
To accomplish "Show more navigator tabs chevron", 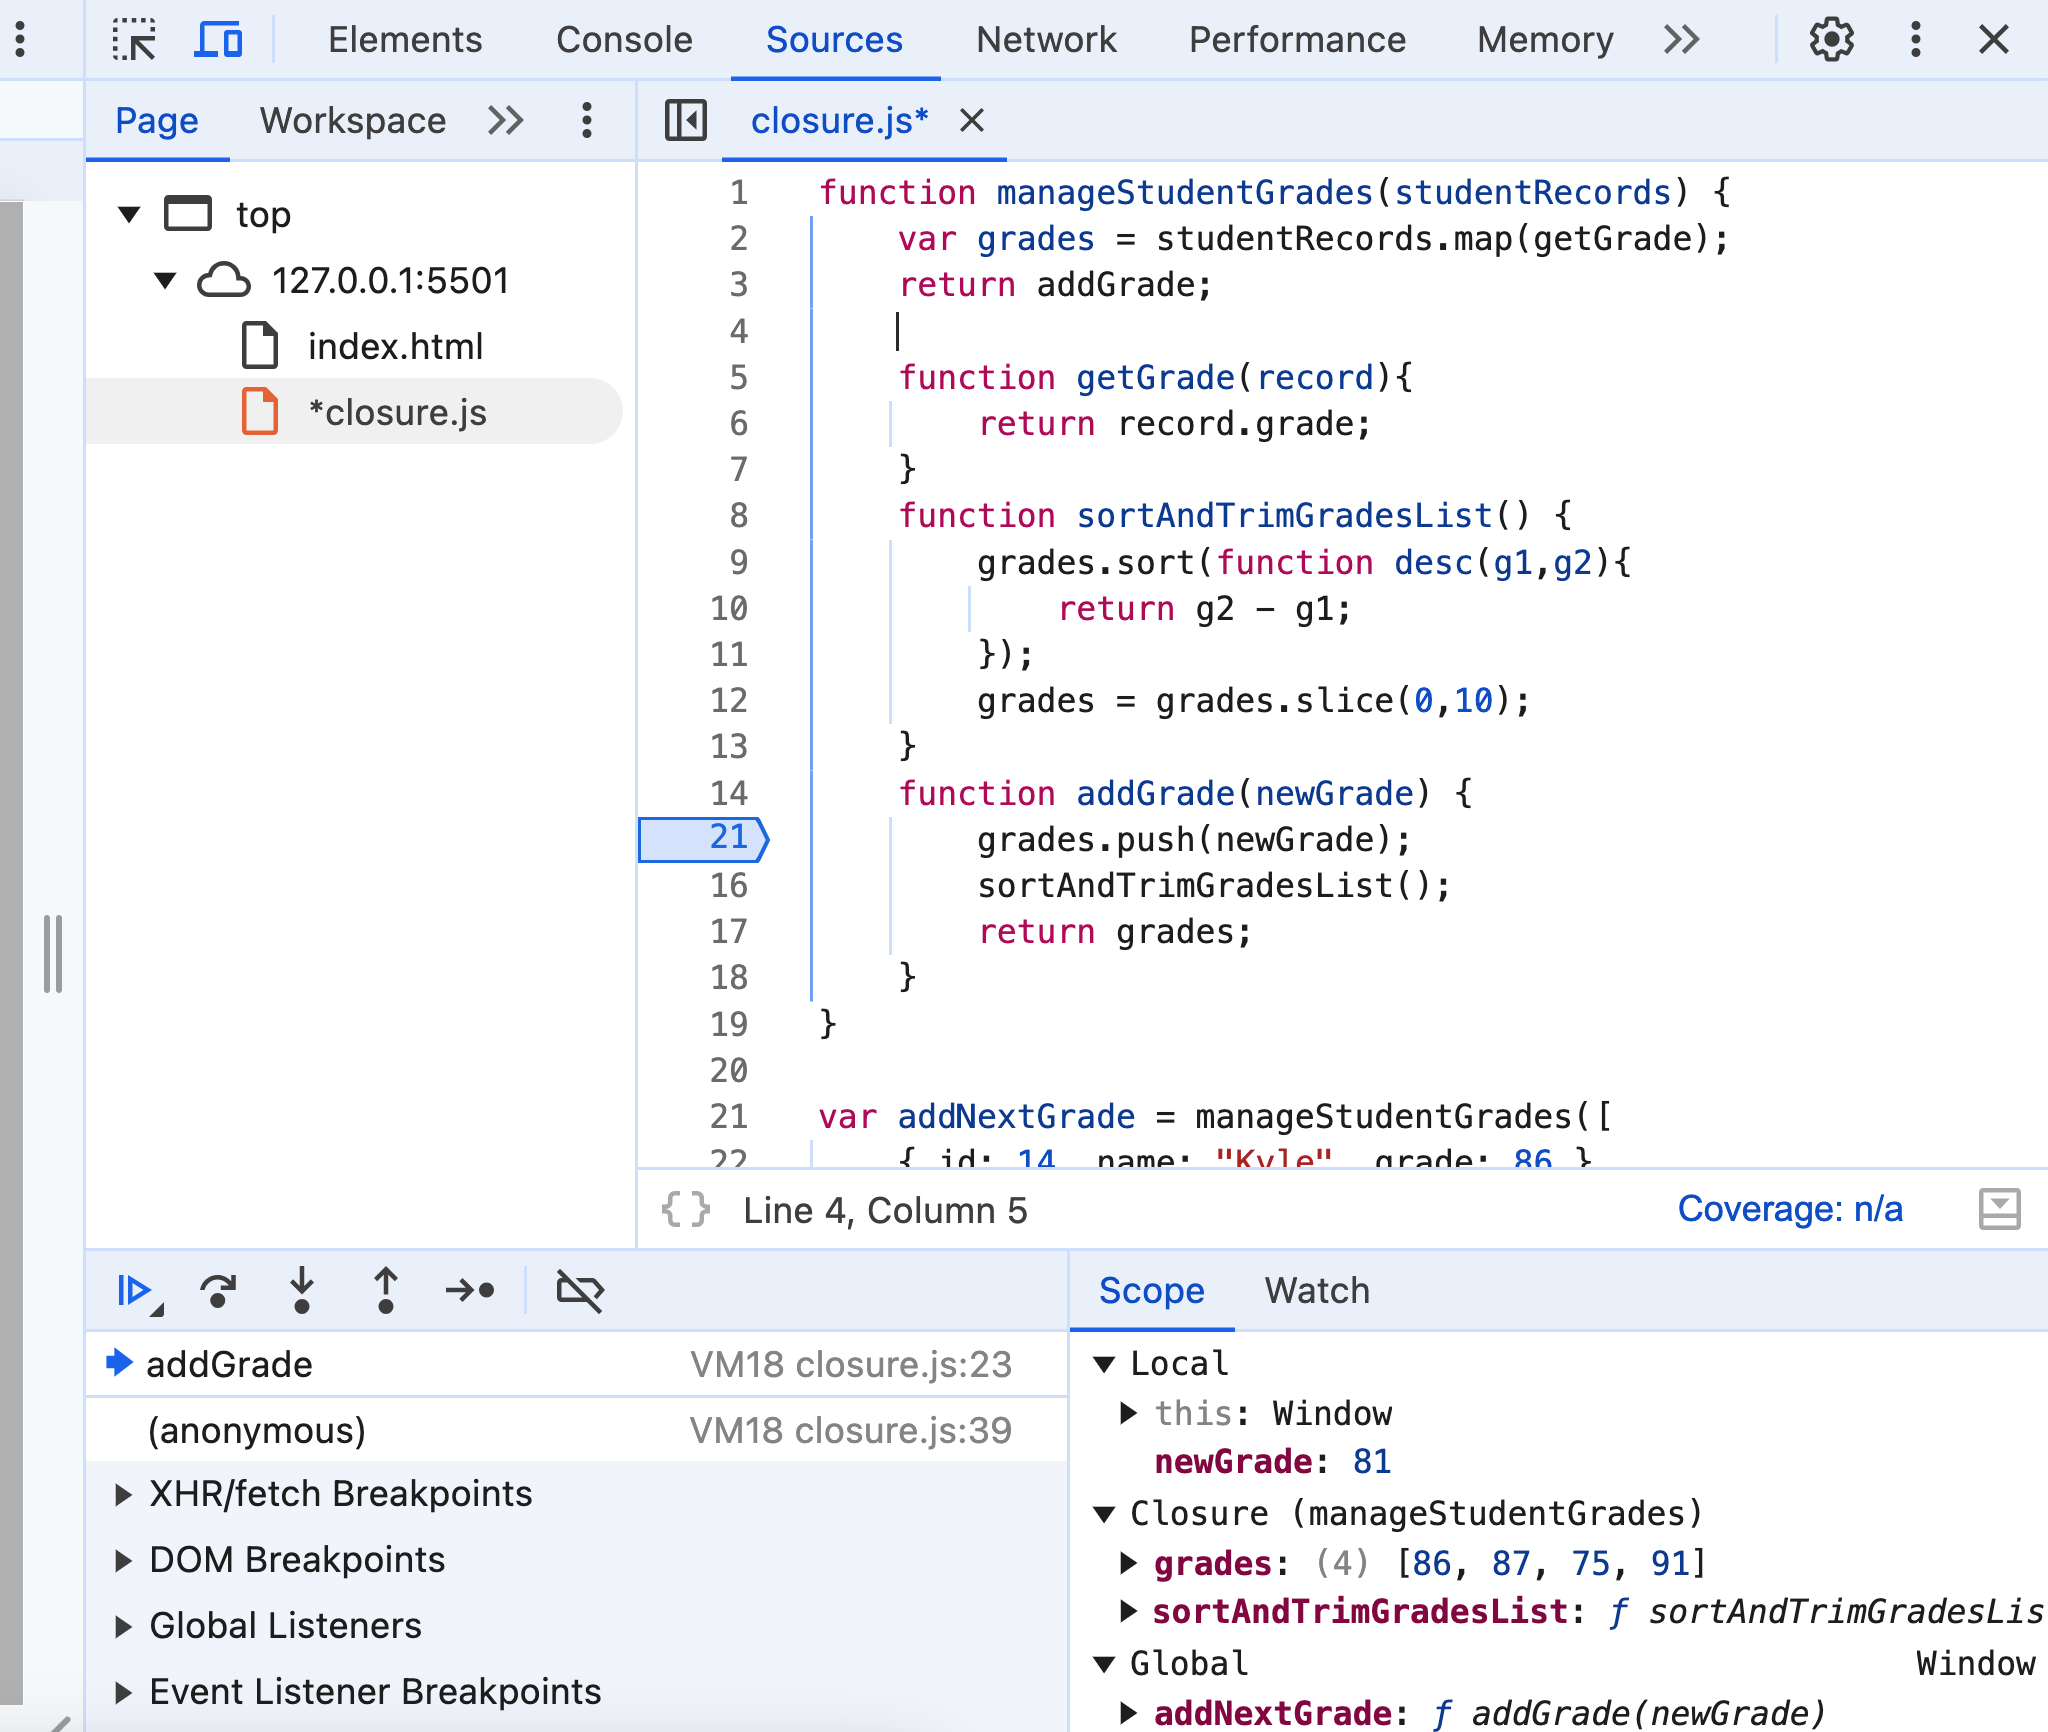I will tap(506, 121).
